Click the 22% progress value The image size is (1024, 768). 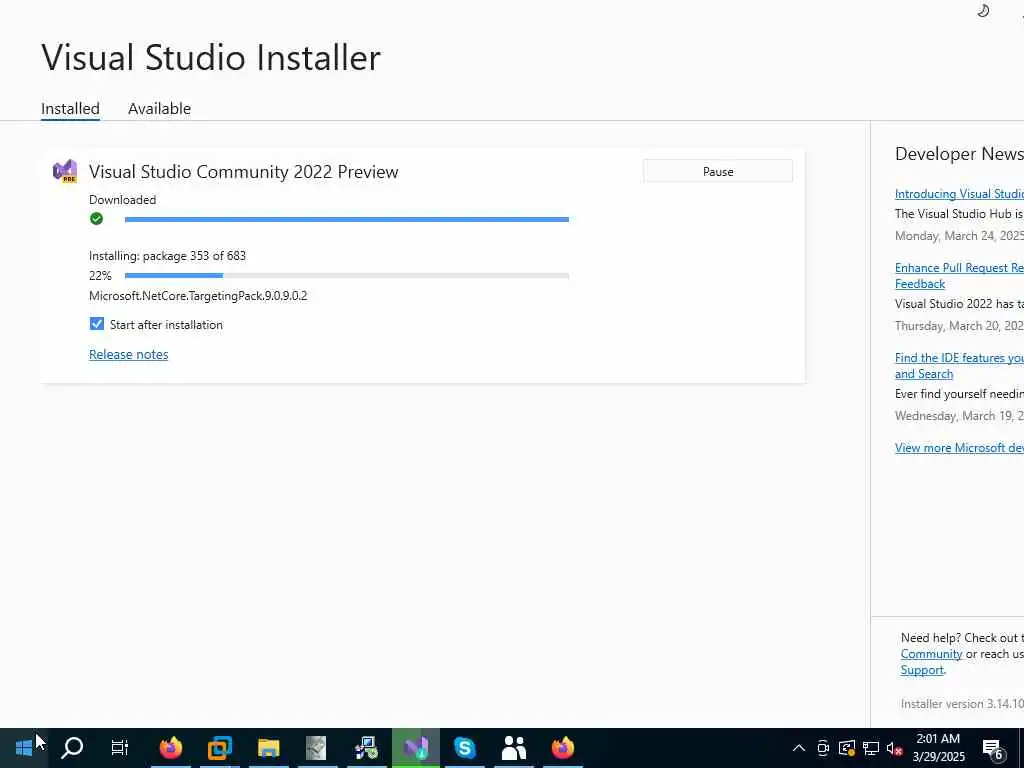(101, 276)
